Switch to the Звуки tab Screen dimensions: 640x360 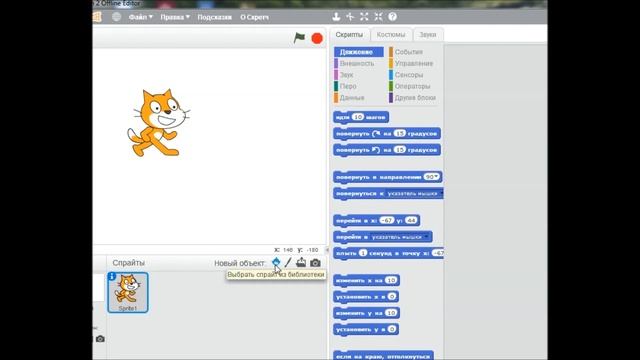coord(428,35)
